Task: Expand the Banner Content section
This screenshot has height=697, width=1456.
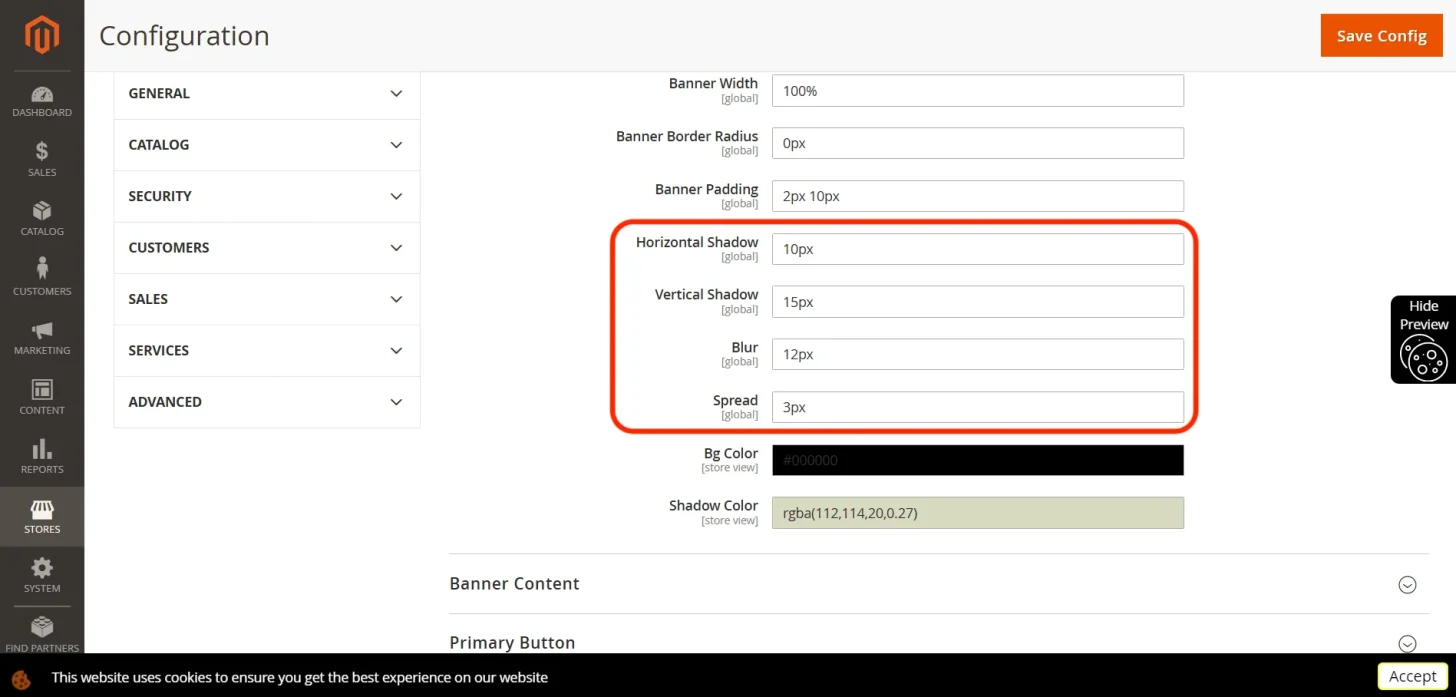Action: pos(939,584)
